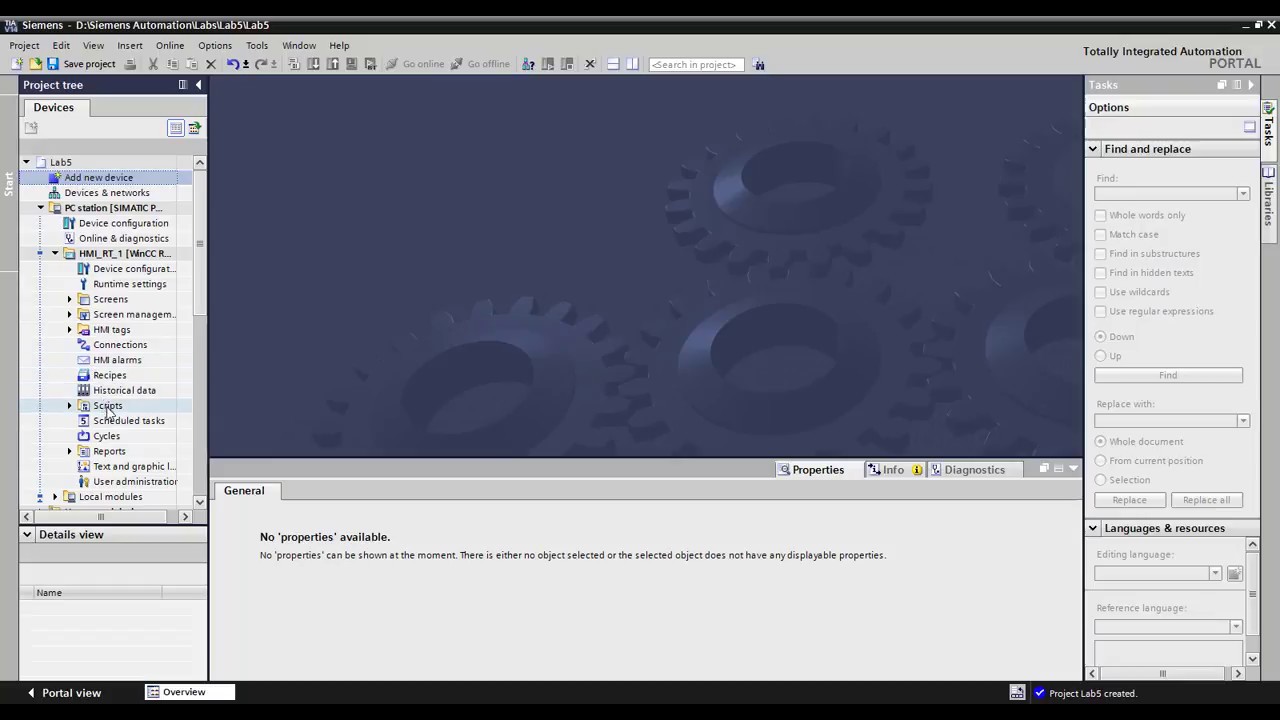Screen dimensions: 1280x720
Task: Split the editor space vertically
Action: tap(632, 64)
